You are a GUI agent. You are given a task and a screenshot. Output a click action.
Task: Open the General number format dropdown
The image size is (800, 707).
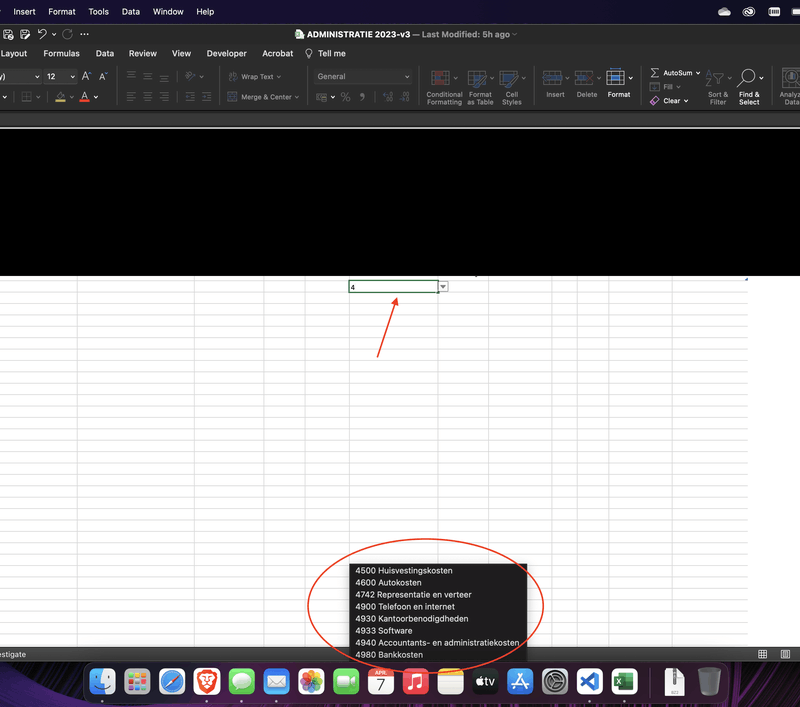click(x=363, y=76)
